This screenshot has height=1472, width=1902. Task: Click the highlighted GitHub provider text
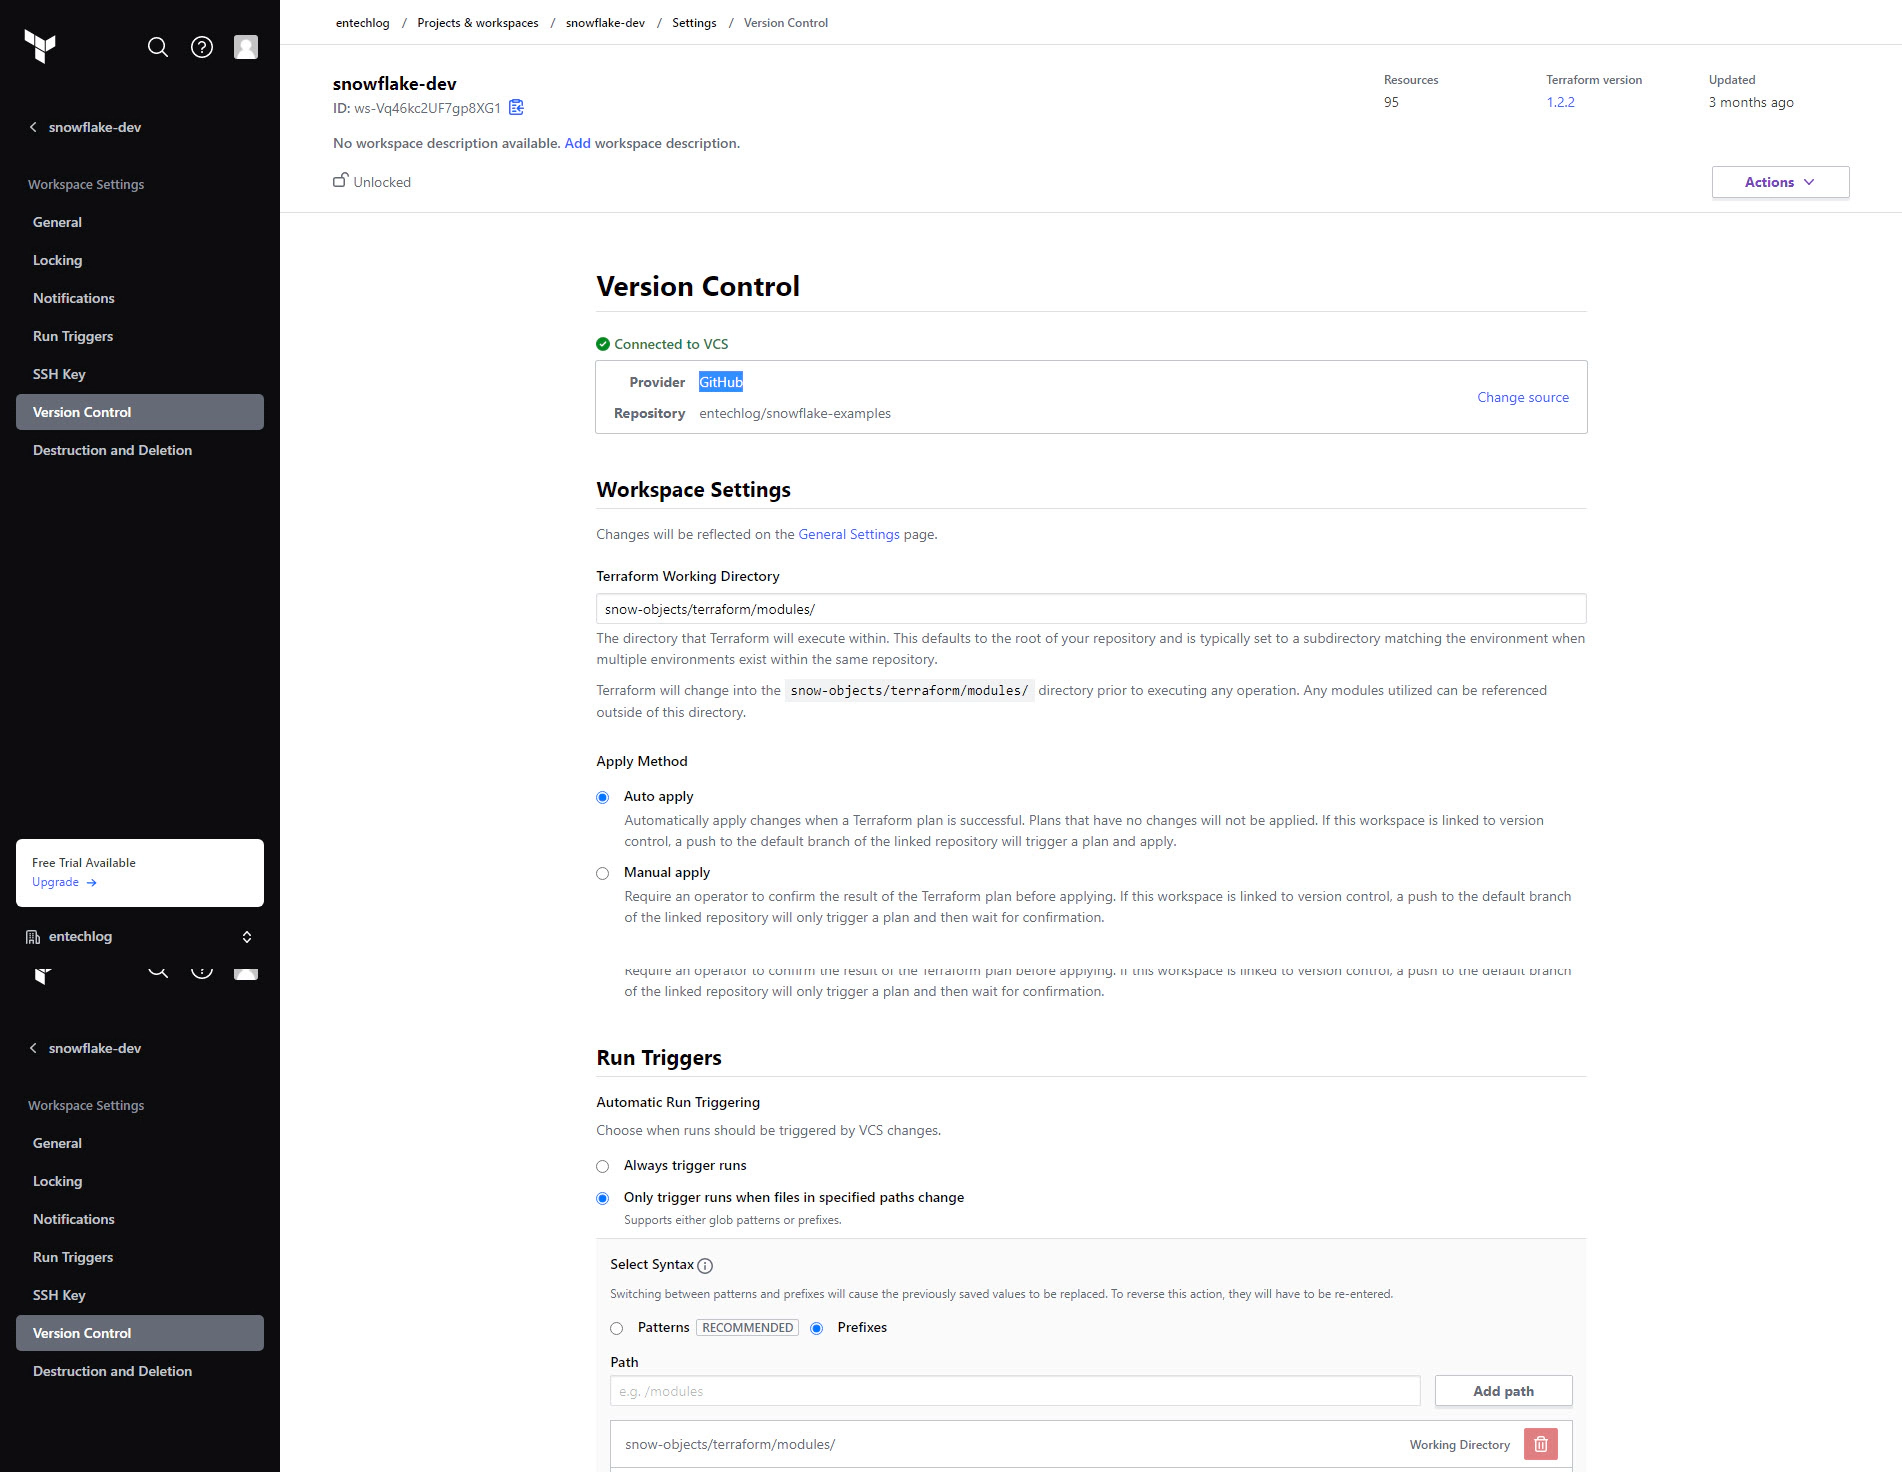pyautogui.click(x=721, y=382)
